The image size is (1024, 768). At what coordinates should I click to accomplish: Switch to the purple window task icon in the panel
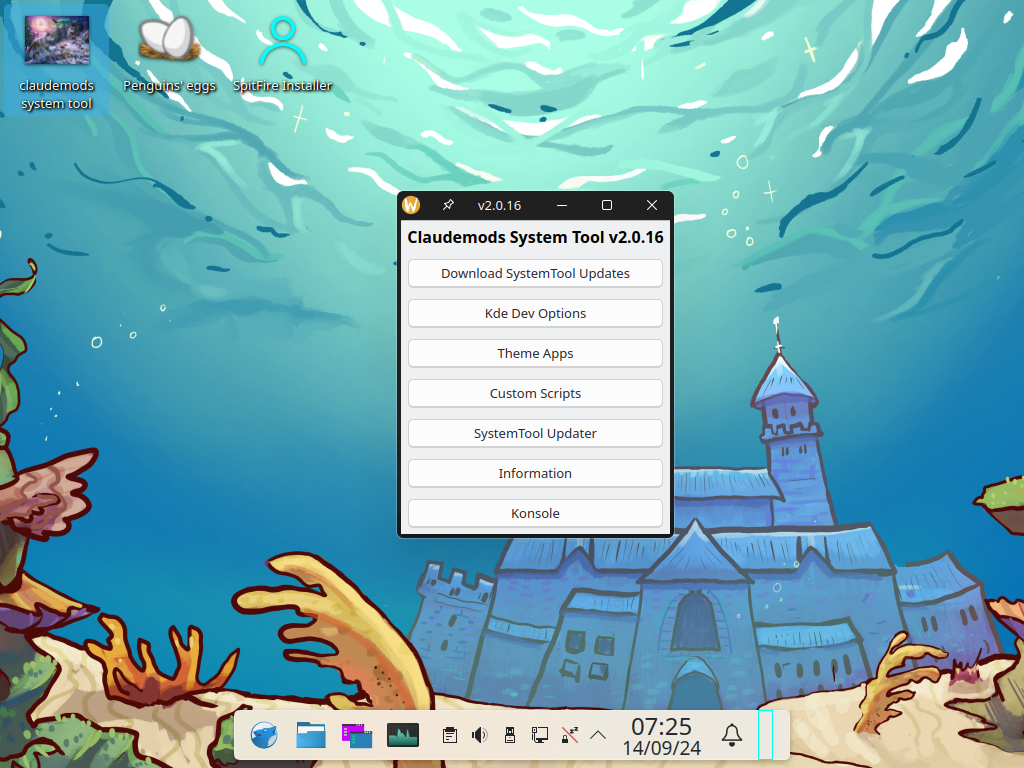tap(357, 735)
